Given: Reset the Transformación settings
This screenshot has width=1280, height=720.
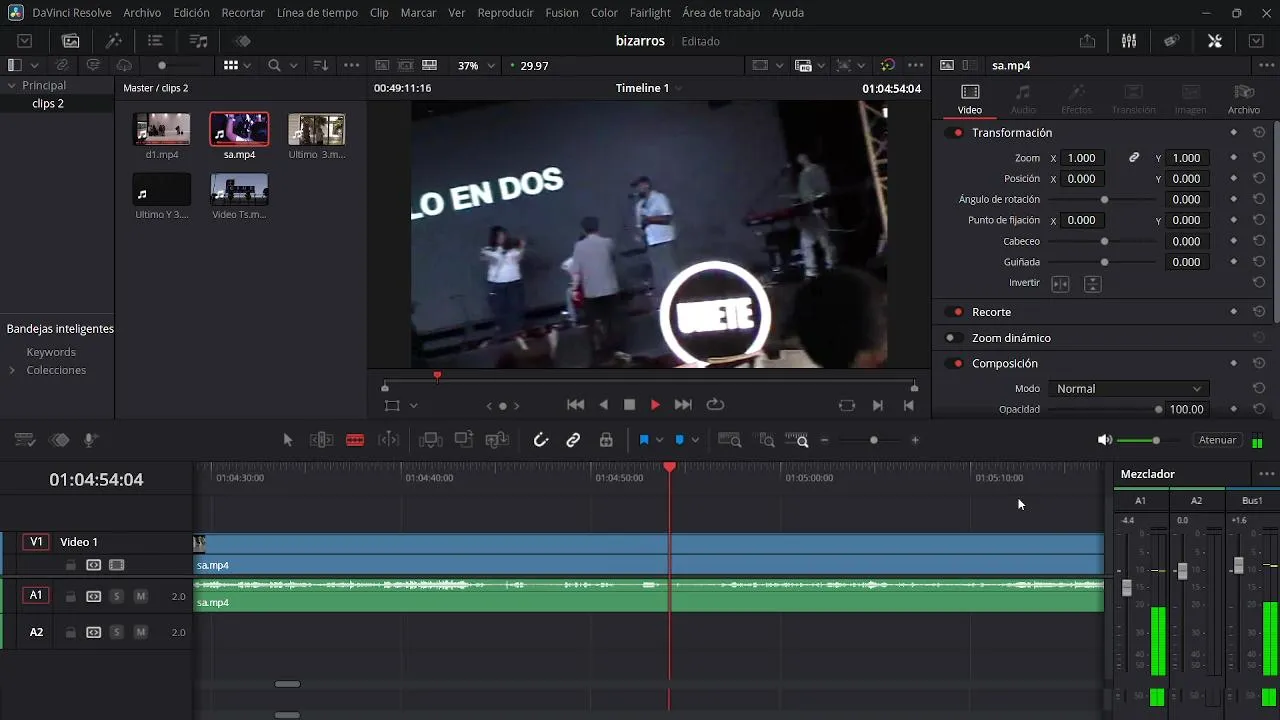Looking at the screenshot, I should [x=1259, y=132].
